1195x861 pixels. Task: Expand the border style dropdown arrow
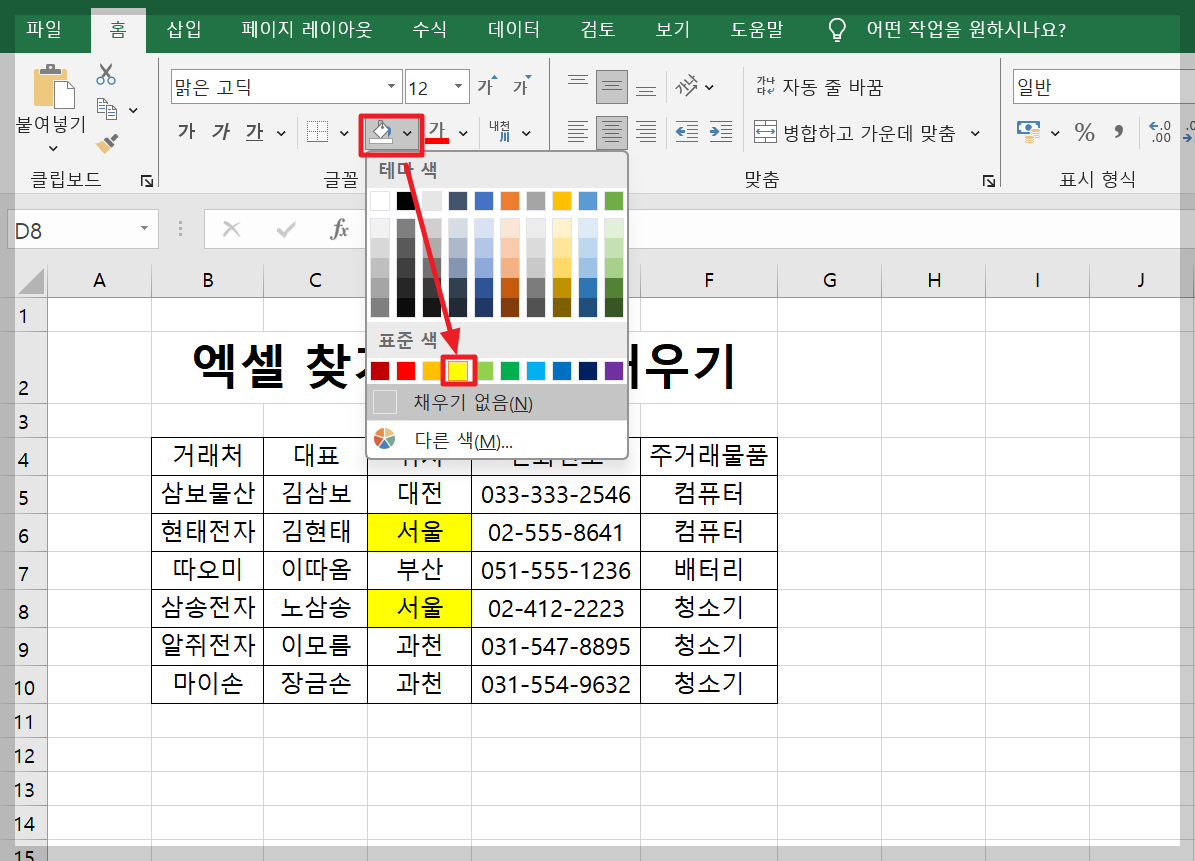(x=343, y=132)
